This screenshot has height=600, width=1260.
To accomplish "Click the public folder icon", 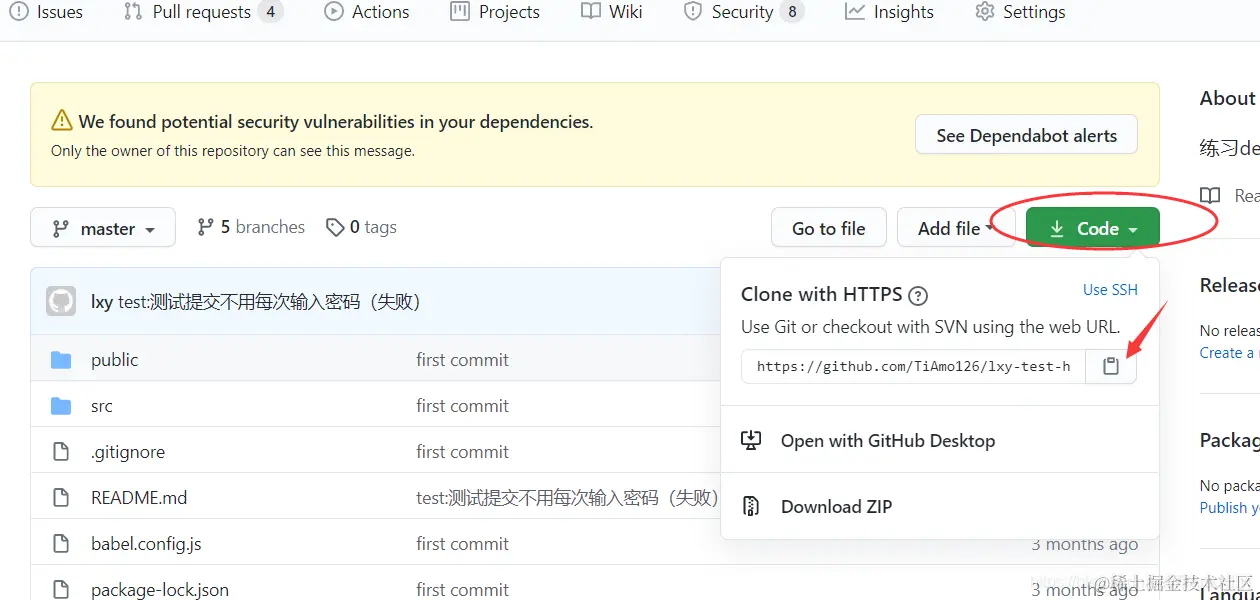I will [x=61, y=360].
